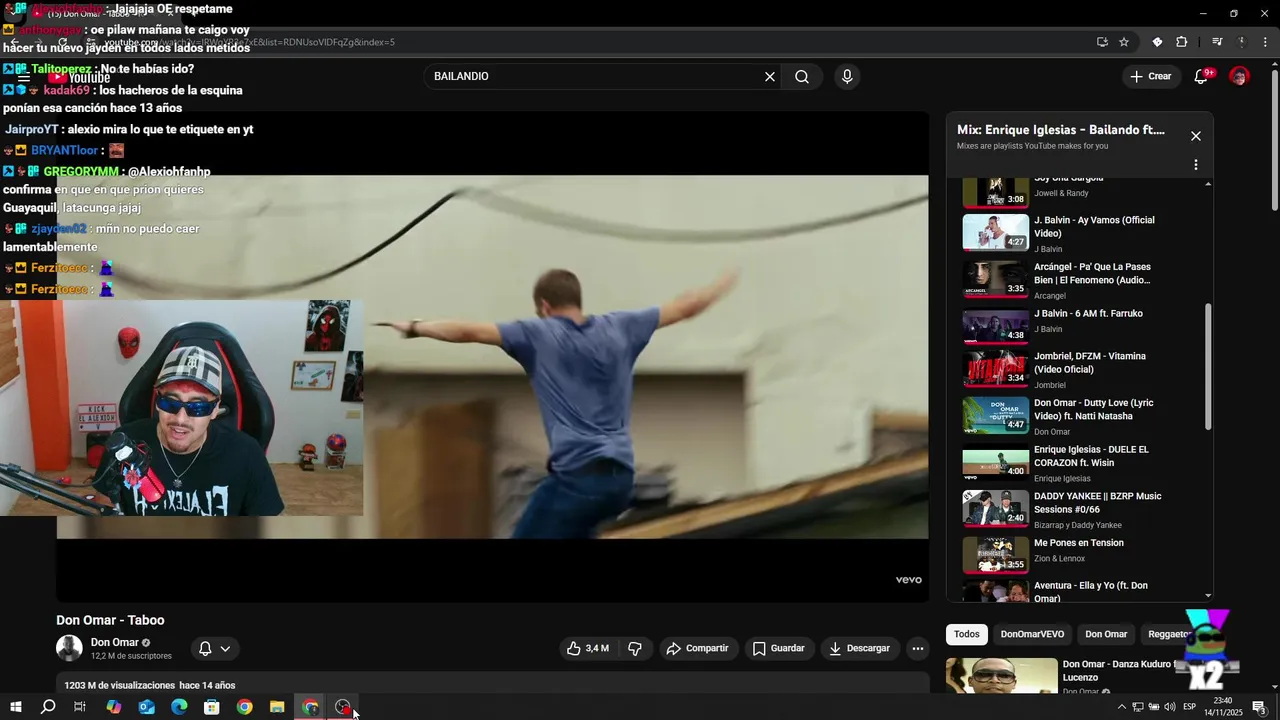The image size is (1280, 720).
Task: Open the Don Omar channel name link
Action: [115, 643]
